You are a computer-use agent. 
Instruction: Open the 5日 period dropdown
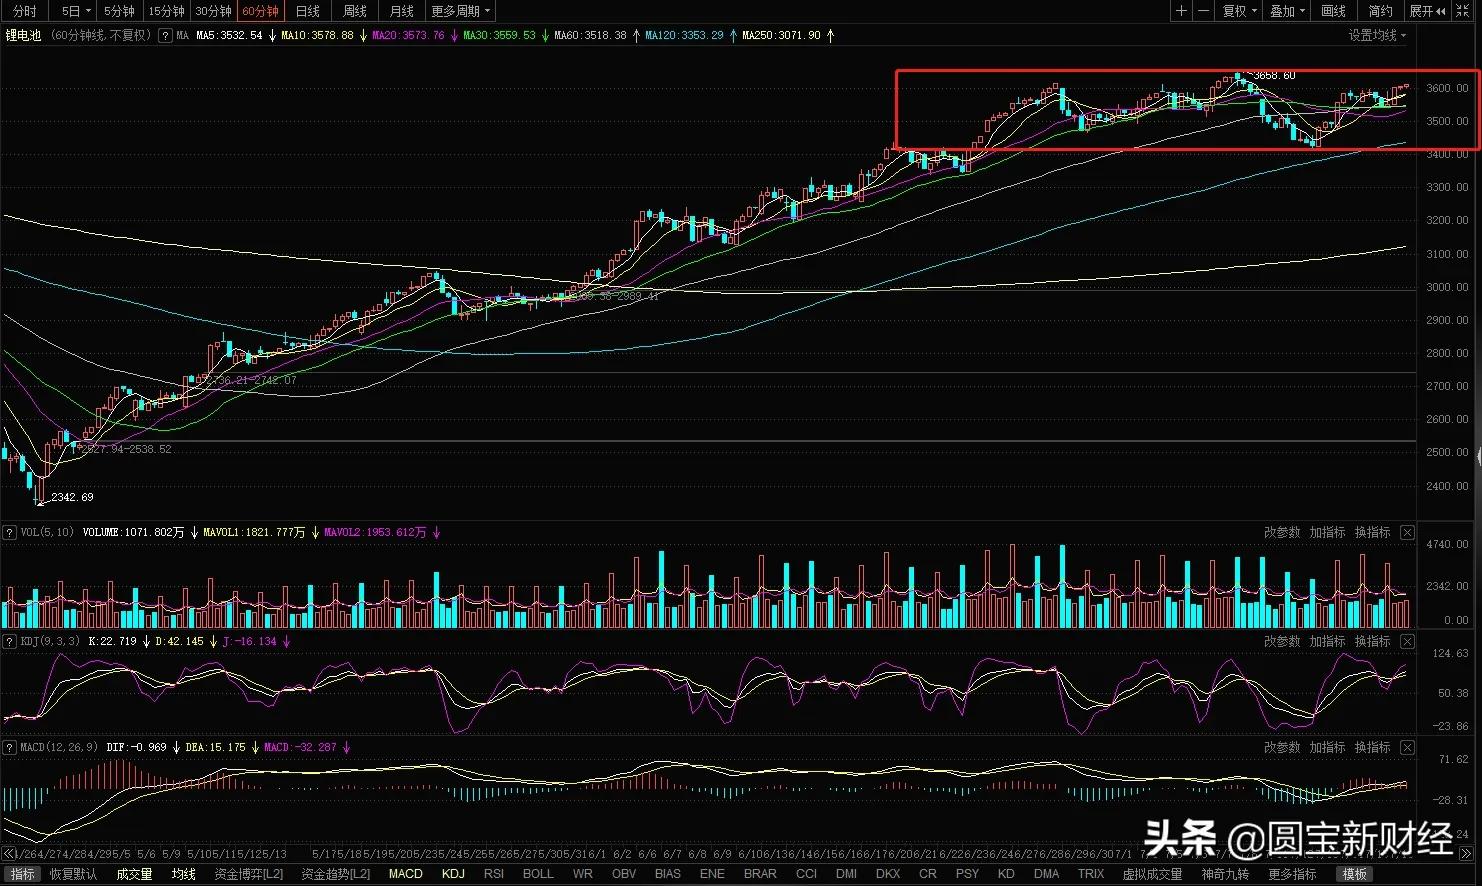[x=76, y=11]
